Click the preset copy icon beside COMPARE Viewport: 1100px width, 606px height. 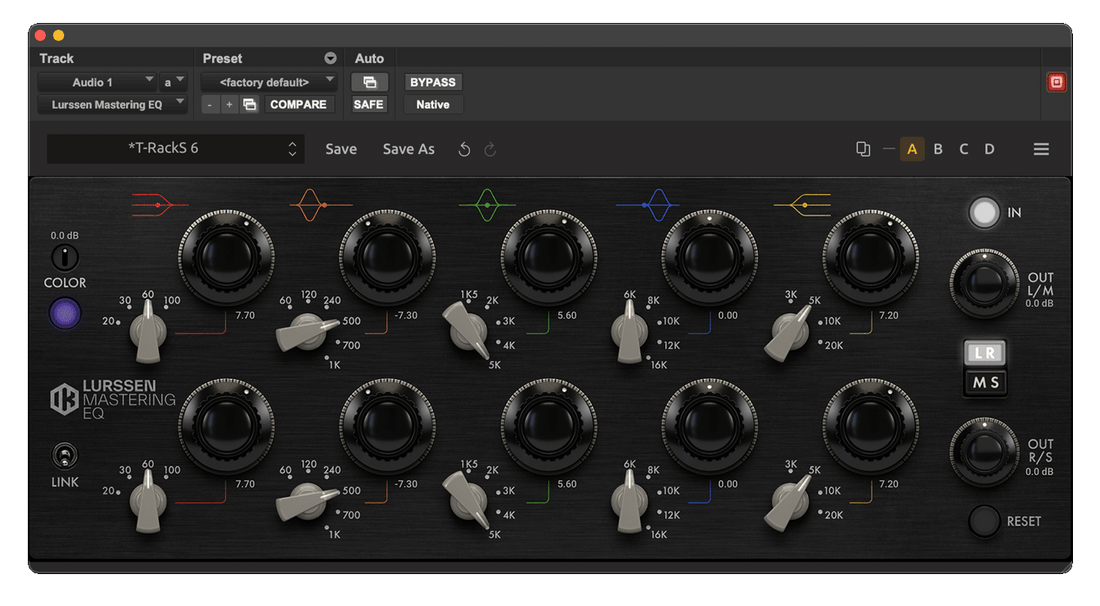pos(249,105)
